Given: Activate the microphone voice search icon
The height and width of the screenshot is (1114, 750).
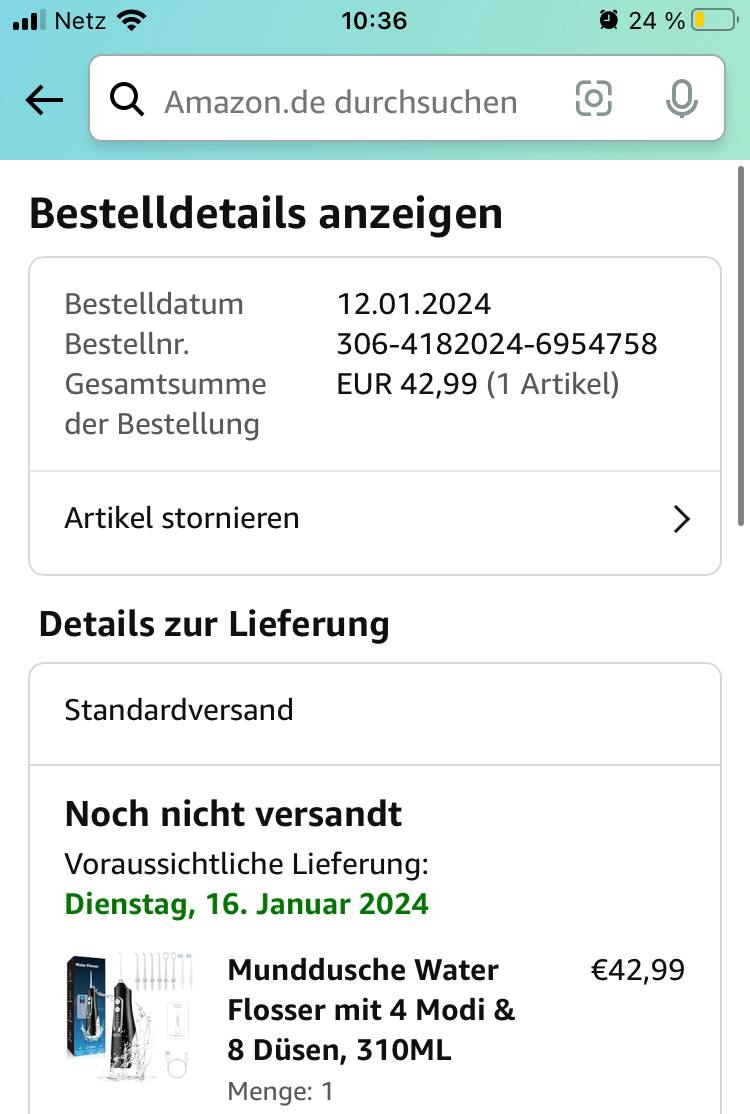Looking at the screenshot, I should (x=681, y=99).
